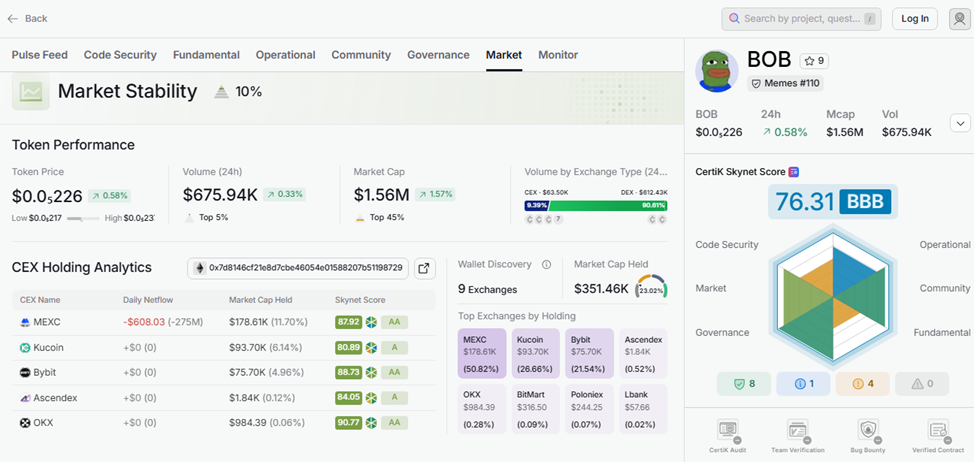Expand the token stats chevron dropdown
The image size is (974, 462).
click(959, 123)
